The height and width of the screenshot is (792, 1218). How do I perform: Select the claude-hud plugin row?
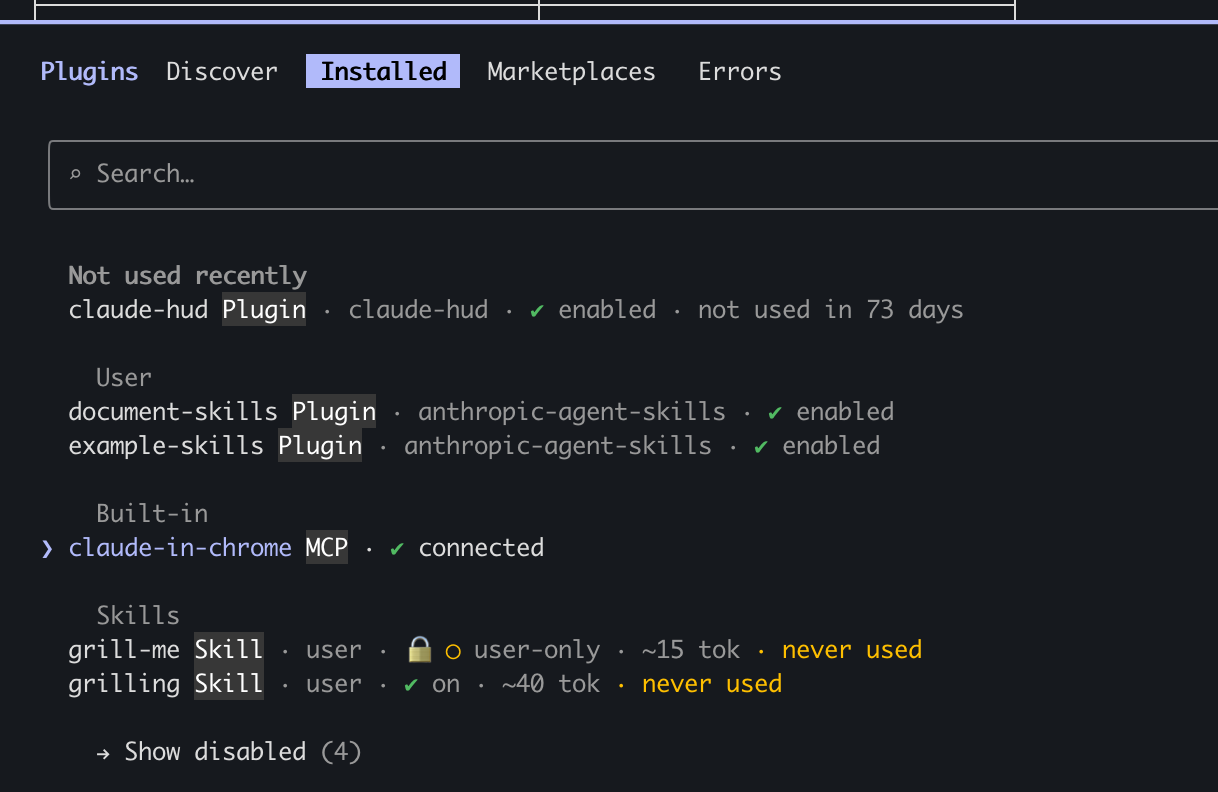[516, 310]
